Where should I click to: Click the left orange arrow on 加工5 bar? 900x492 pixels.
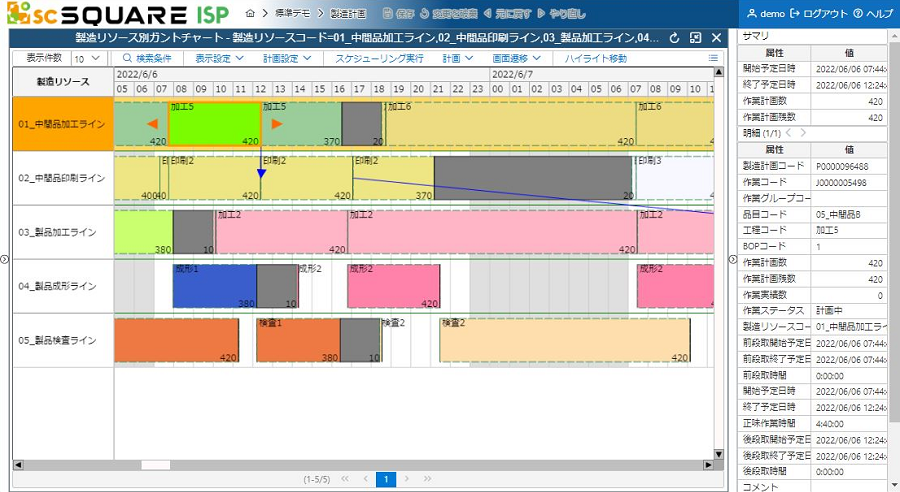[152, 124]
